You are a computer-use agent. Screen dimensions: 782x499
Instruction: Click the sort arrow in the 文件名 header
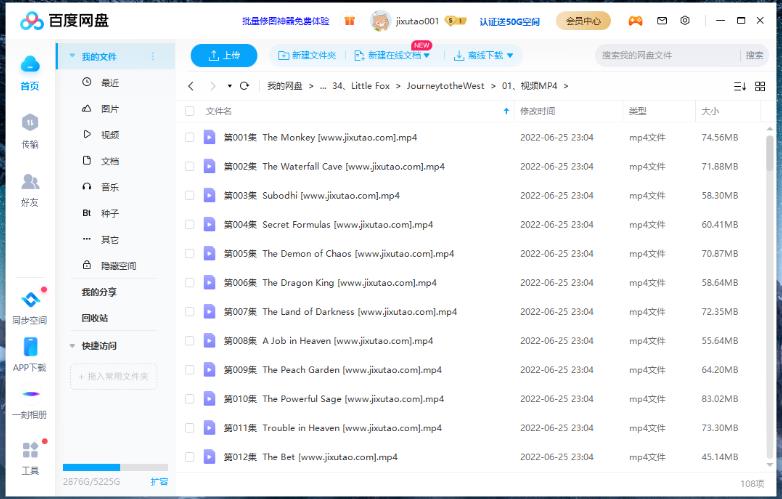(506, 111)
